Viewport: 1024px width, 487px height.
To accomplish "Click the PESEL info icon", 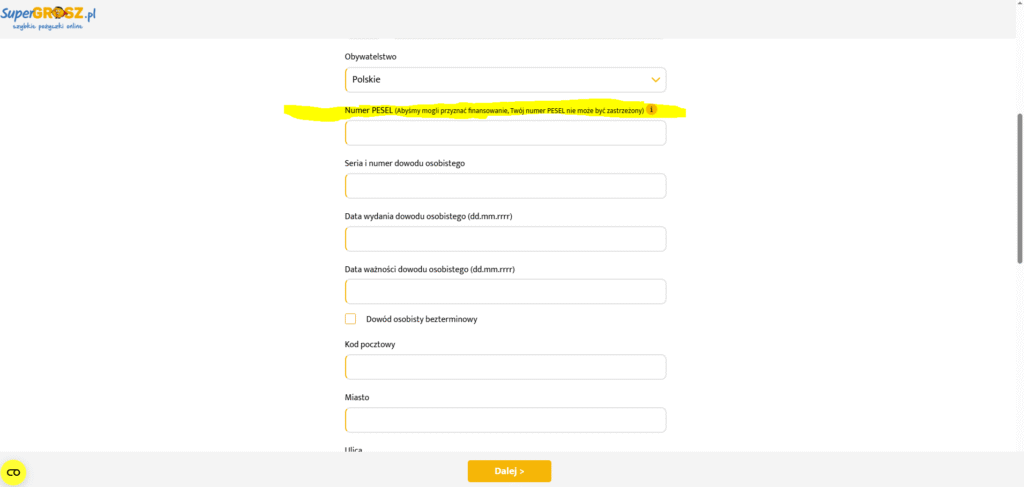I will [x=651, y=109].
